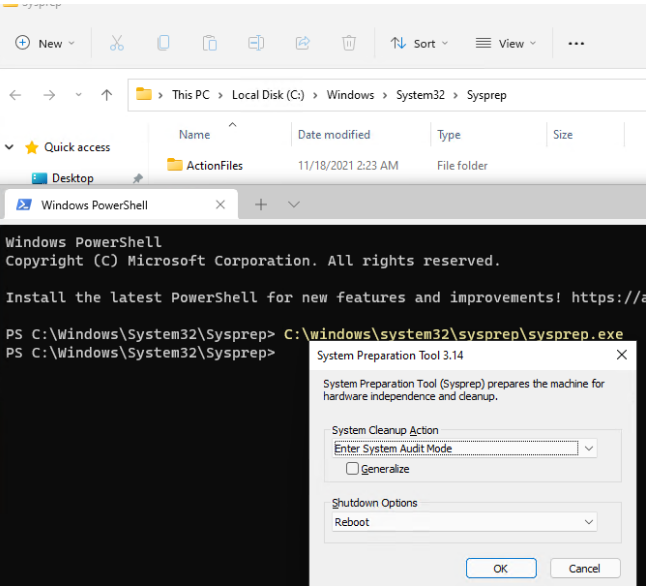Click the folder icon in address bar
This screenshot has height=586, width=663.
144,94
